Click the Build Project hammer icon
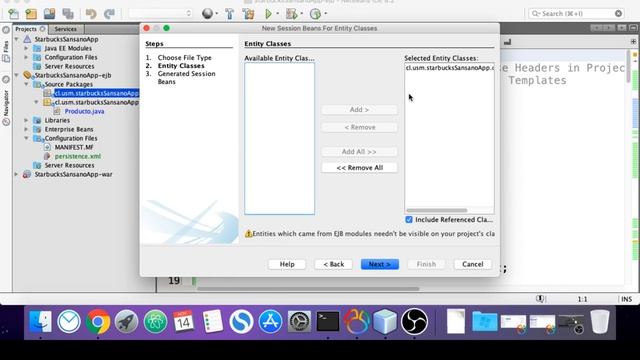640x360 pixels. 230,14
